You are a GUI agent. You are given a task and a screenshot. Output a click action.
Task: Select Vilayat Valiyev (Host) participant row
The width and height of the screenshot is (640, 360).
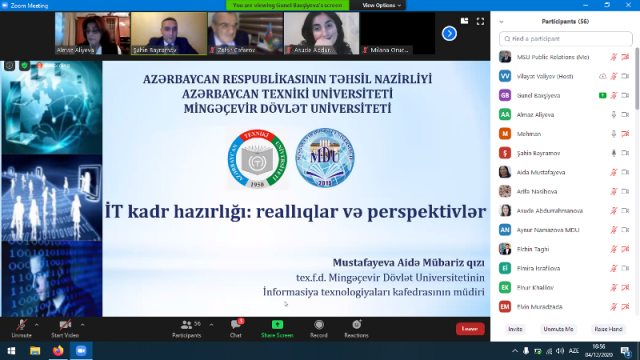(x=565, y=76)
